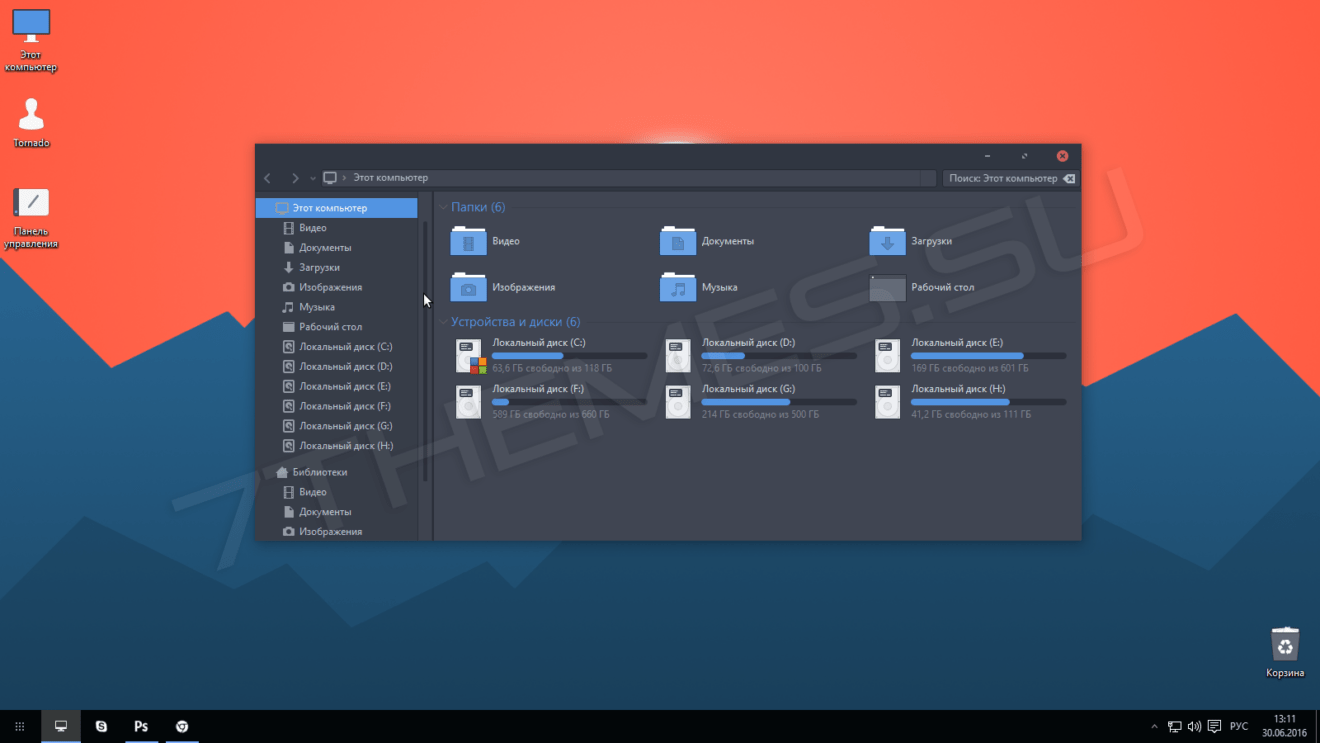The height and width of the screenshot is (743, 1320).
Task: Collapse the Устройства и диски (6) section
Action: [x=443, y=322]
